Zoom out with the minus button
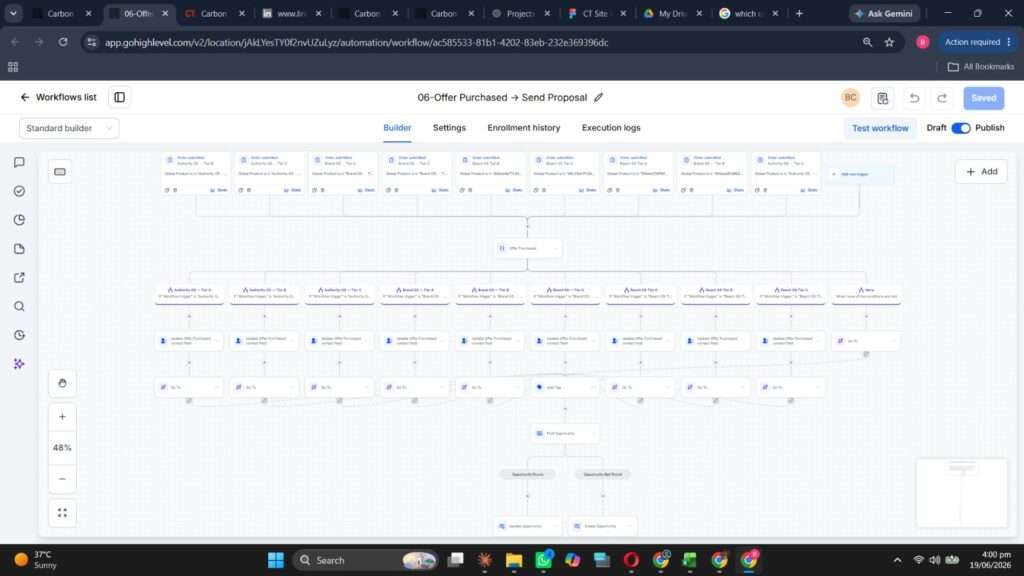1024x576 pixels. coord(62,479)
